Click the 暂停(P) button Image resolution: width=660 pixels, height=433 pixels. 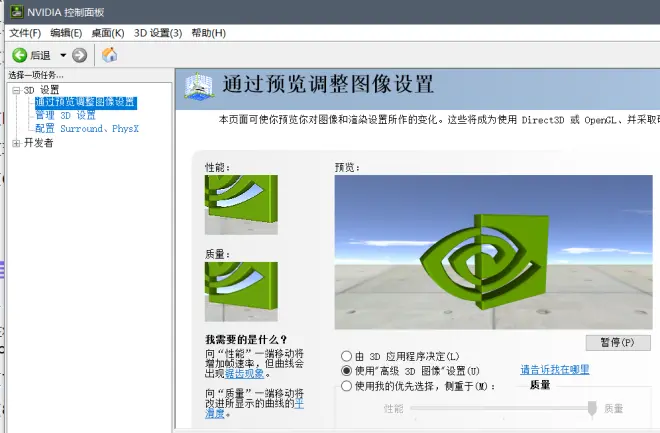pos(617,343)
